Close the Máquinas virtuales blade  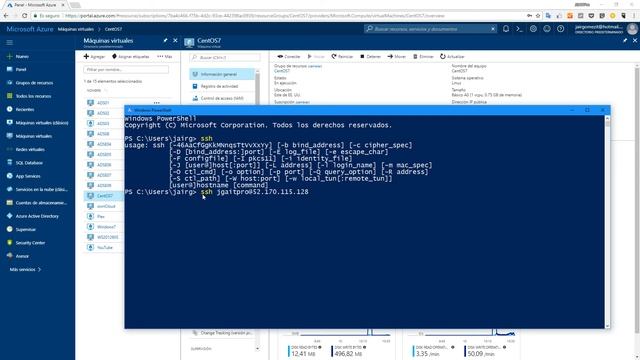point(175,40)
